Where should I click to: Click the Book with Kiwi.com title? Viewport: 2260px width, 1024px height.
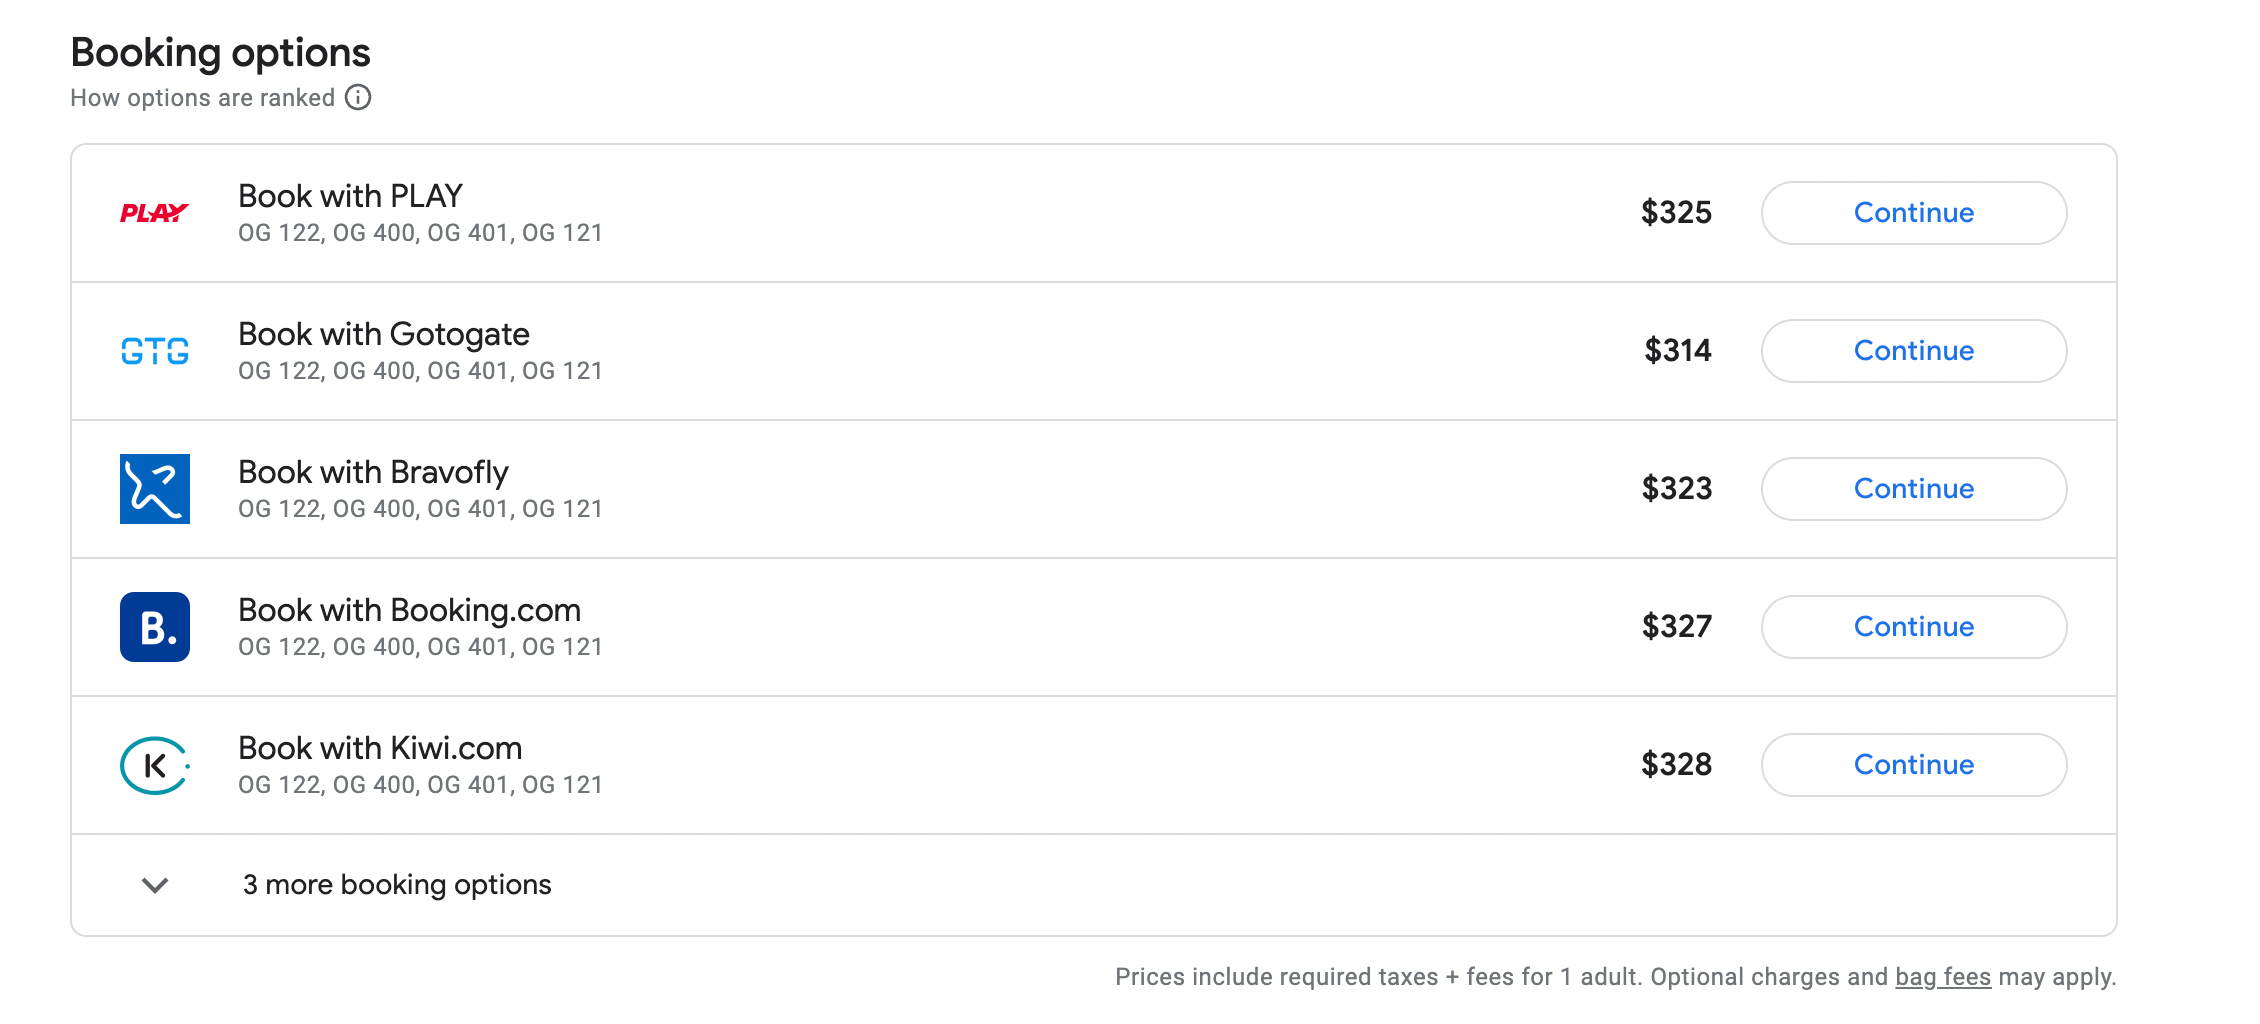(380, 748)
